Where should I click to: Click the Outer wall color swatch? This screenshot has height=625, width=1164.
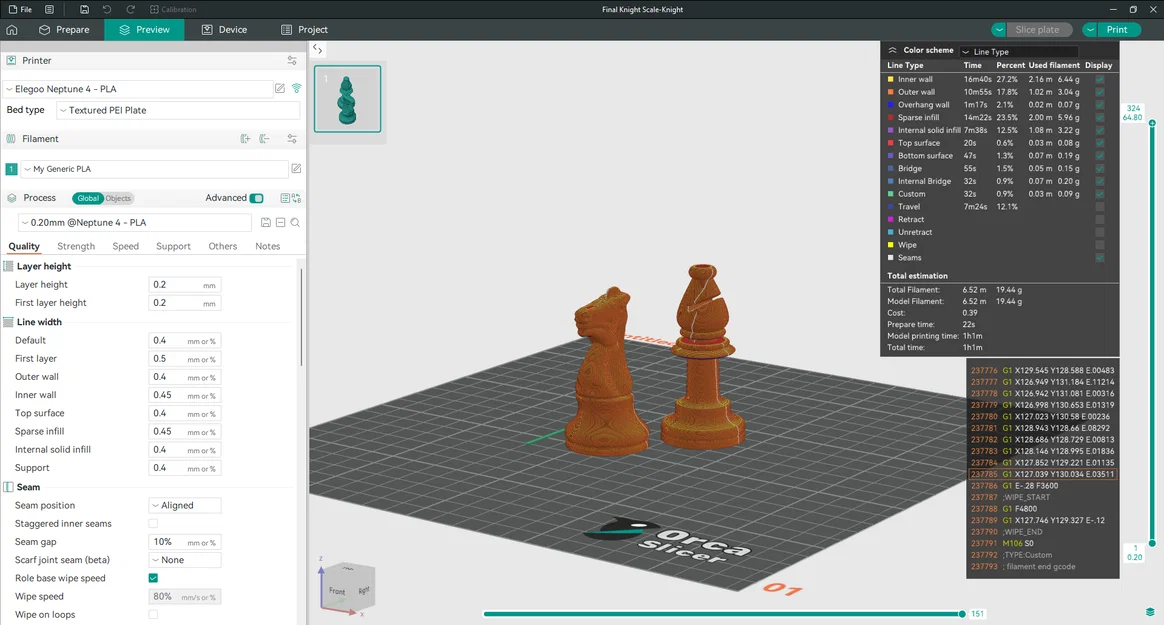tap(891, 92)
